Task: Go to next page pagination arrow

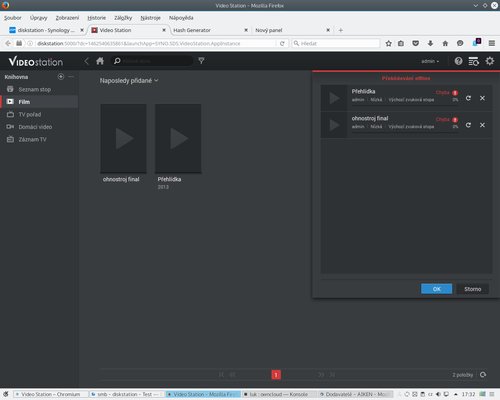Action: tap(321, 375)
